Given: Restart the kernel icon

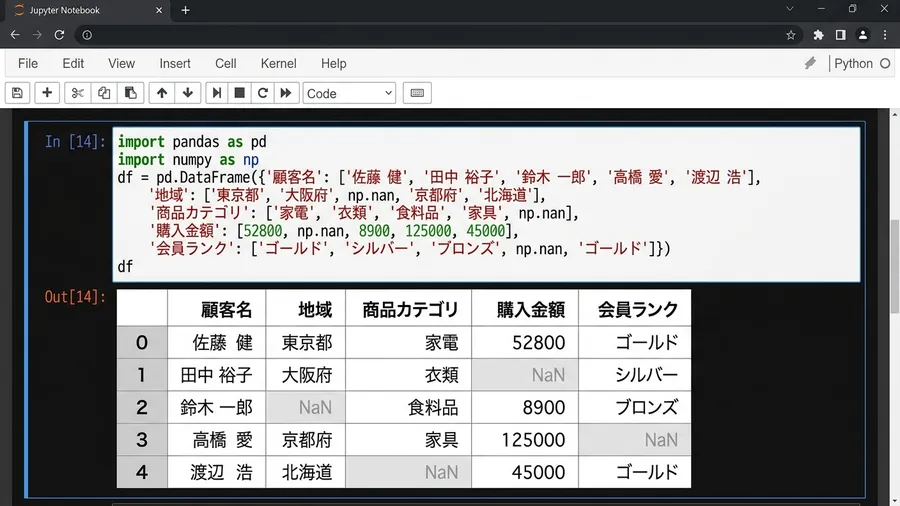Looking at the screenshot, I should pyautogui.click(x=262, y=93).
